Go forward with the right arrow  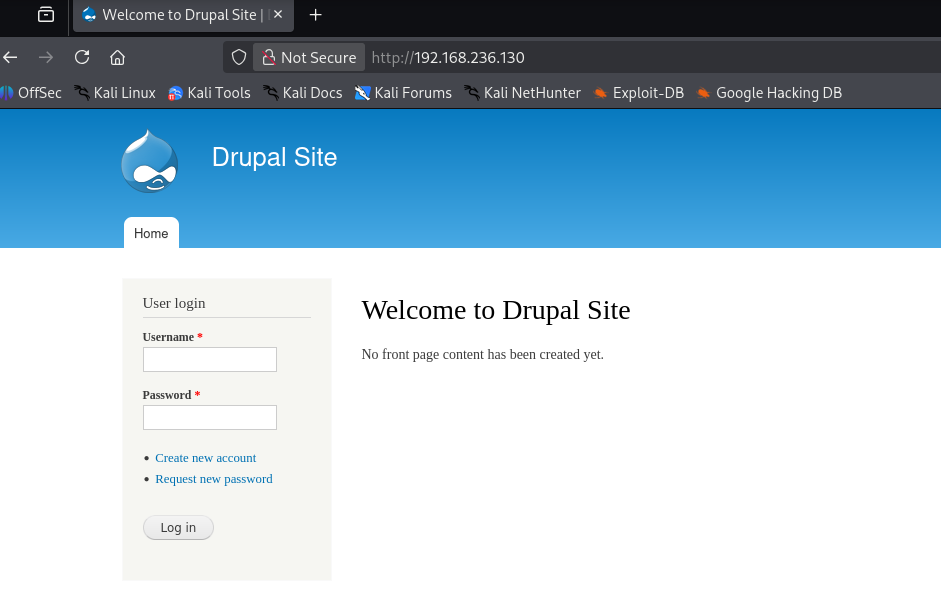(x=46, y=58)
